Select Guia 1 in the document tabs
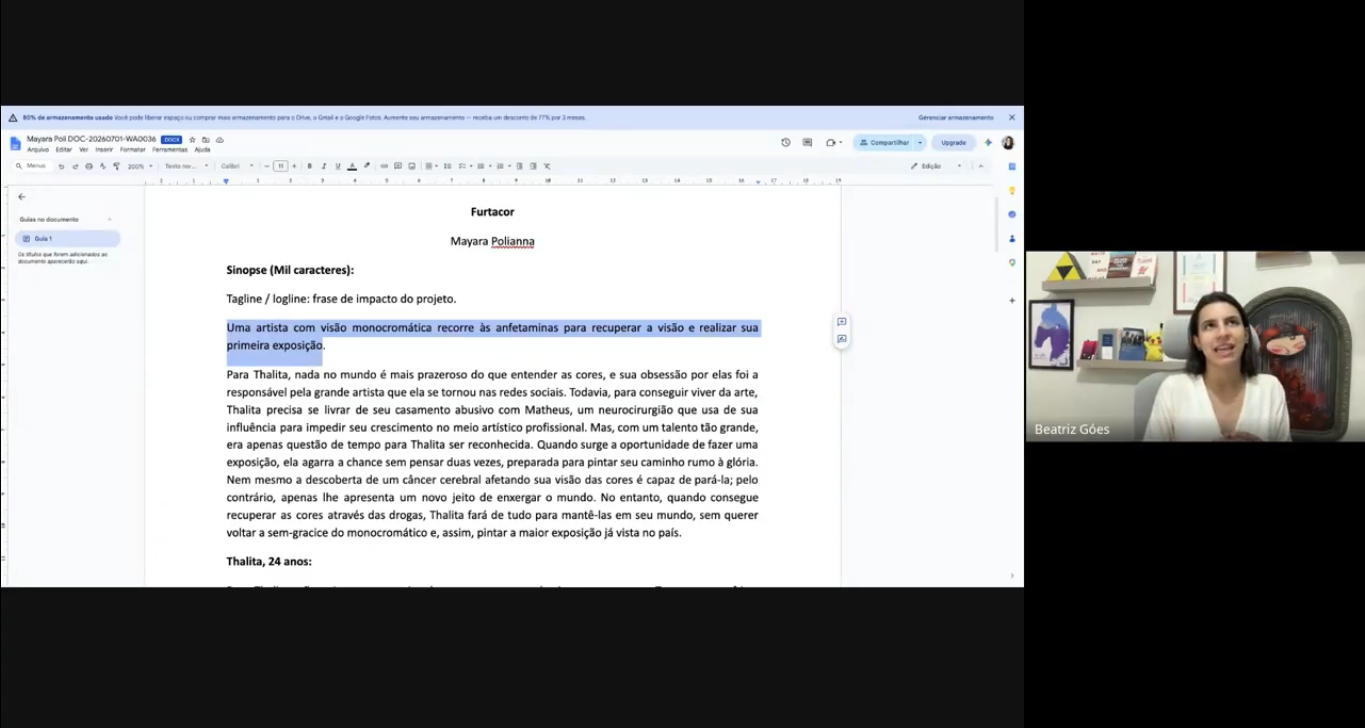Viewport: 1365px width, 728px height. tap(67, 239)
